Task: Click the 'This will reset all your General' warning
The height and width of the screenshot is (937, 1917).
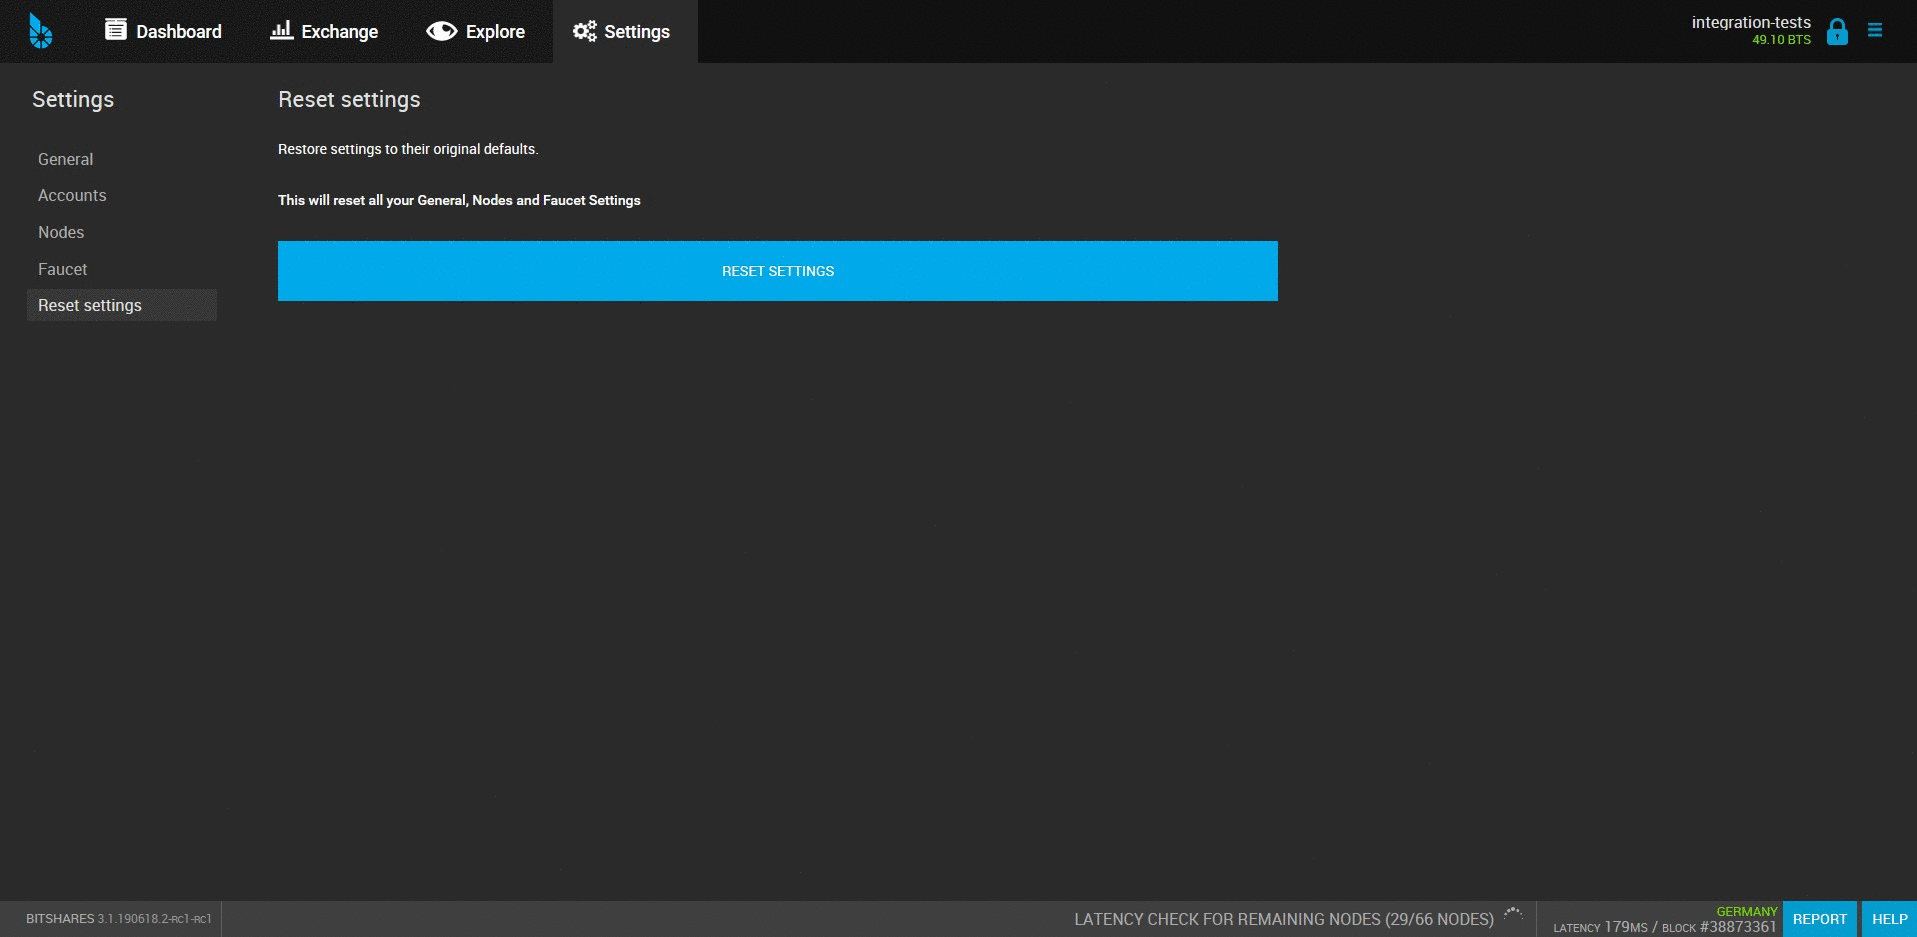Action: [x=459, y=200]
